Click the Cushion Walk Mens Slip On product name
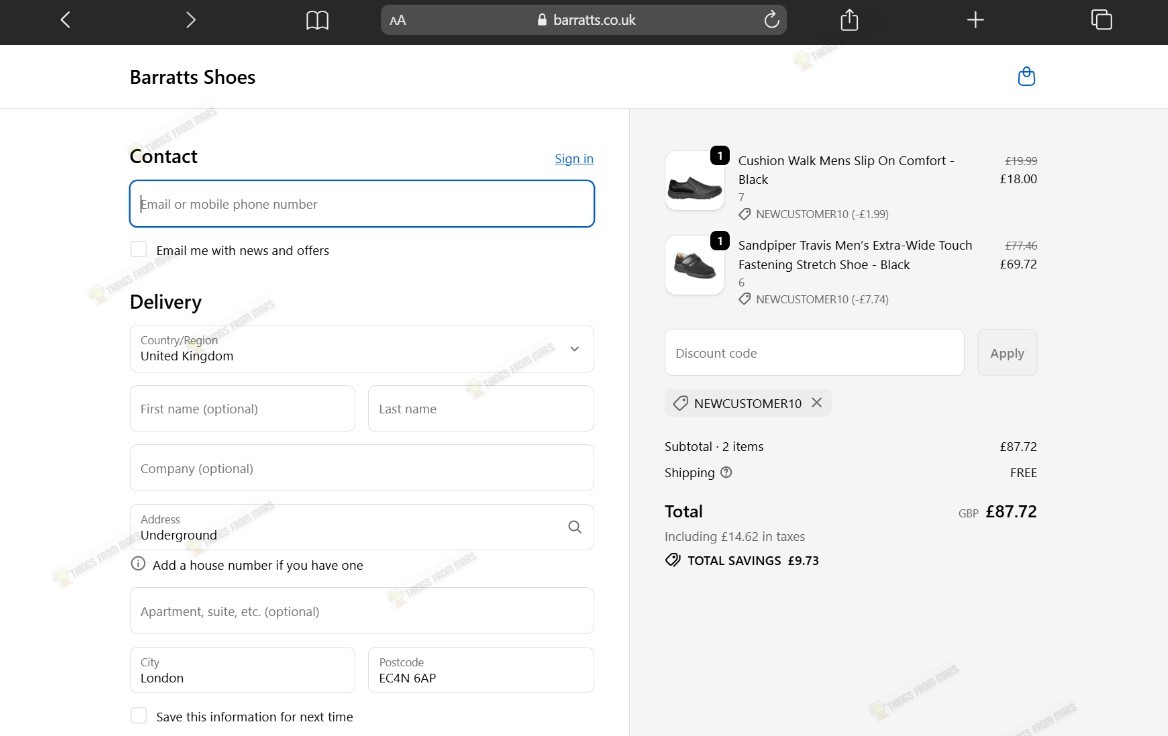The width and height of the screenshot is (1168, 736). (846, 170)
